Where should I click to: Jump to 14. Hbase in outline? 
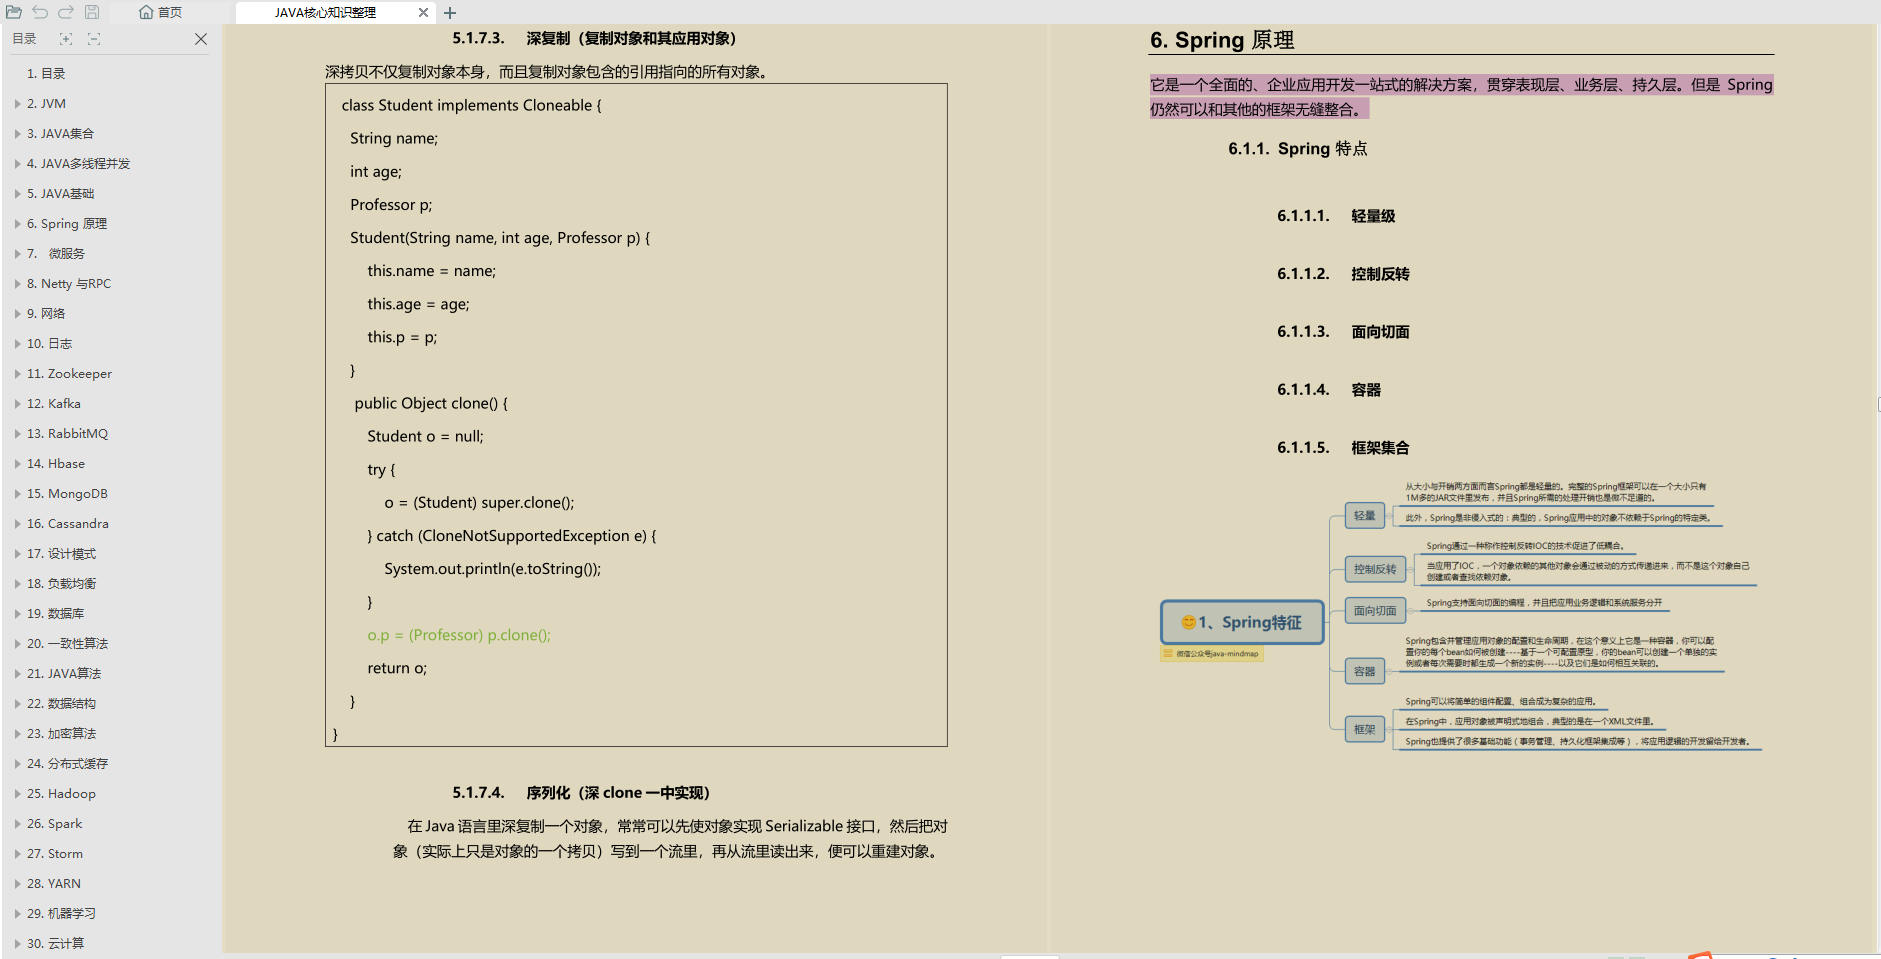pyautogui.click(x=56, y=464)
